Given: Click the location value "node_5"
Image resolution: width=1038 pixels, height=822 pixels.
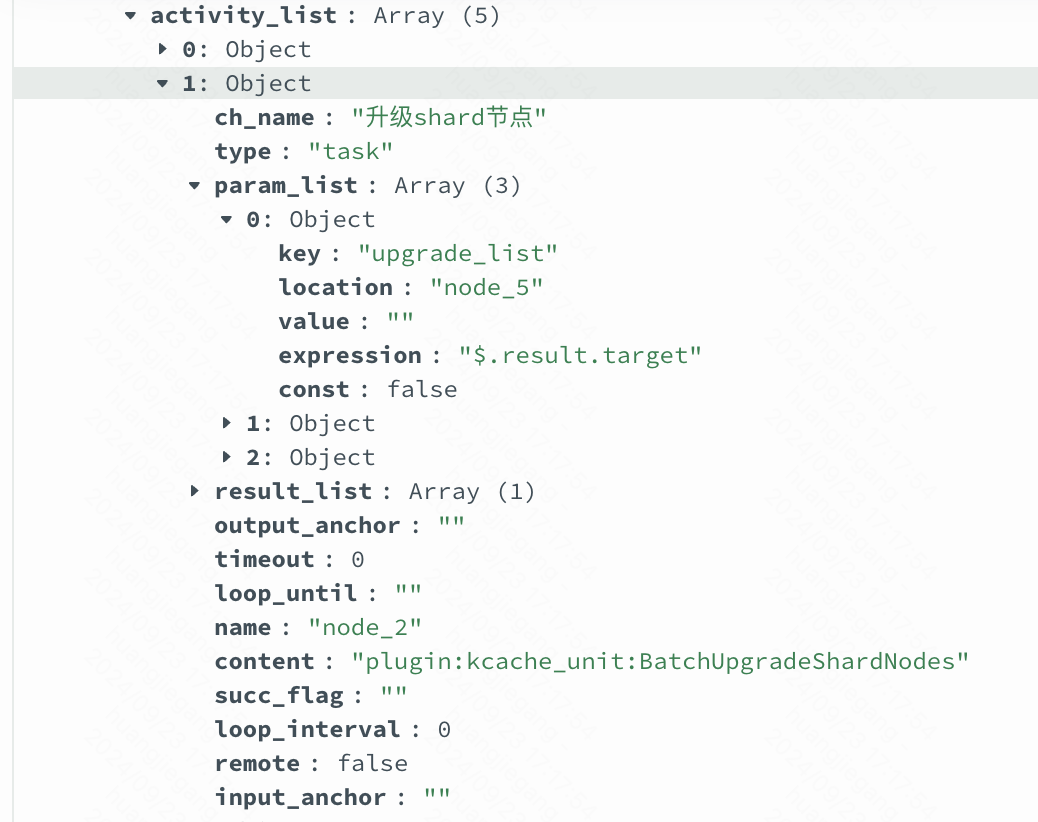Looking at the screenshot, I should pos(487,287).
